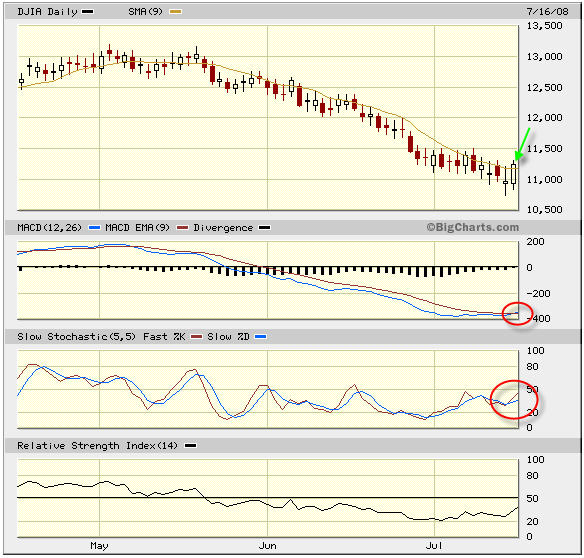Click the 'Fast %K' label

tap(164, 337)
